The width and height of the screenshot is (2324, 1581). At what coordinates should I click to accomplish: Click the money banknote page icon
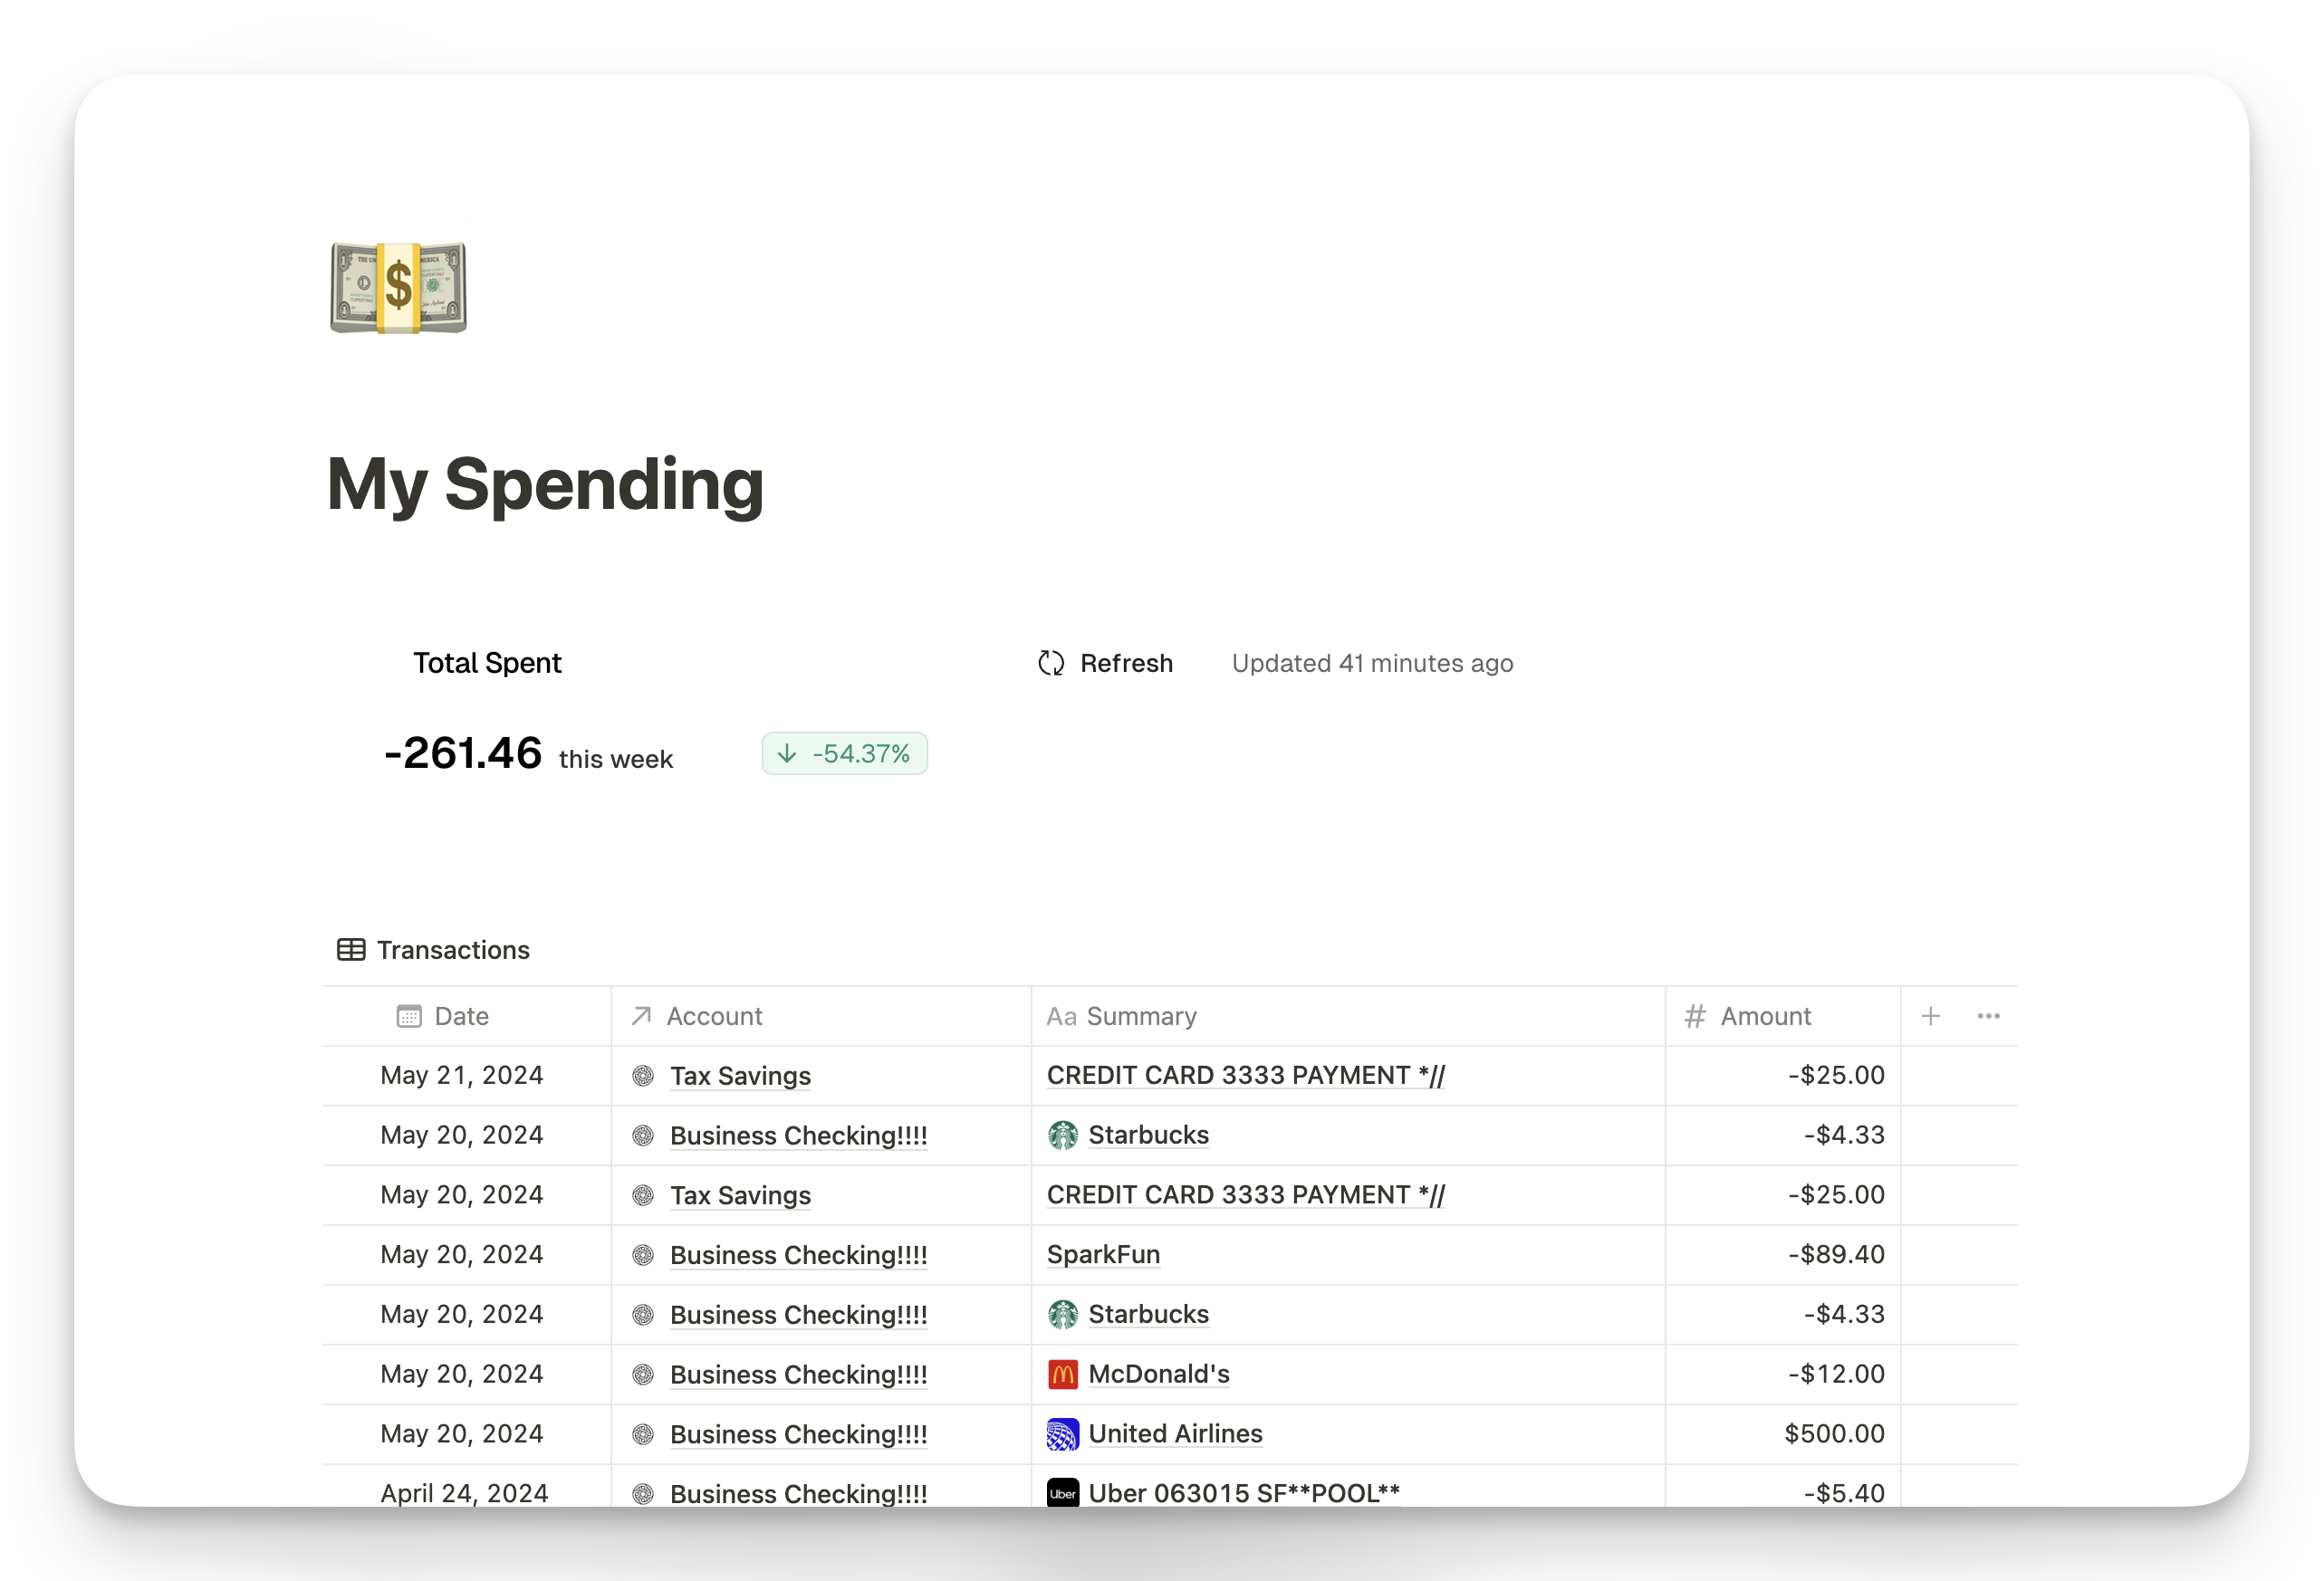click(x=398, y=287)
